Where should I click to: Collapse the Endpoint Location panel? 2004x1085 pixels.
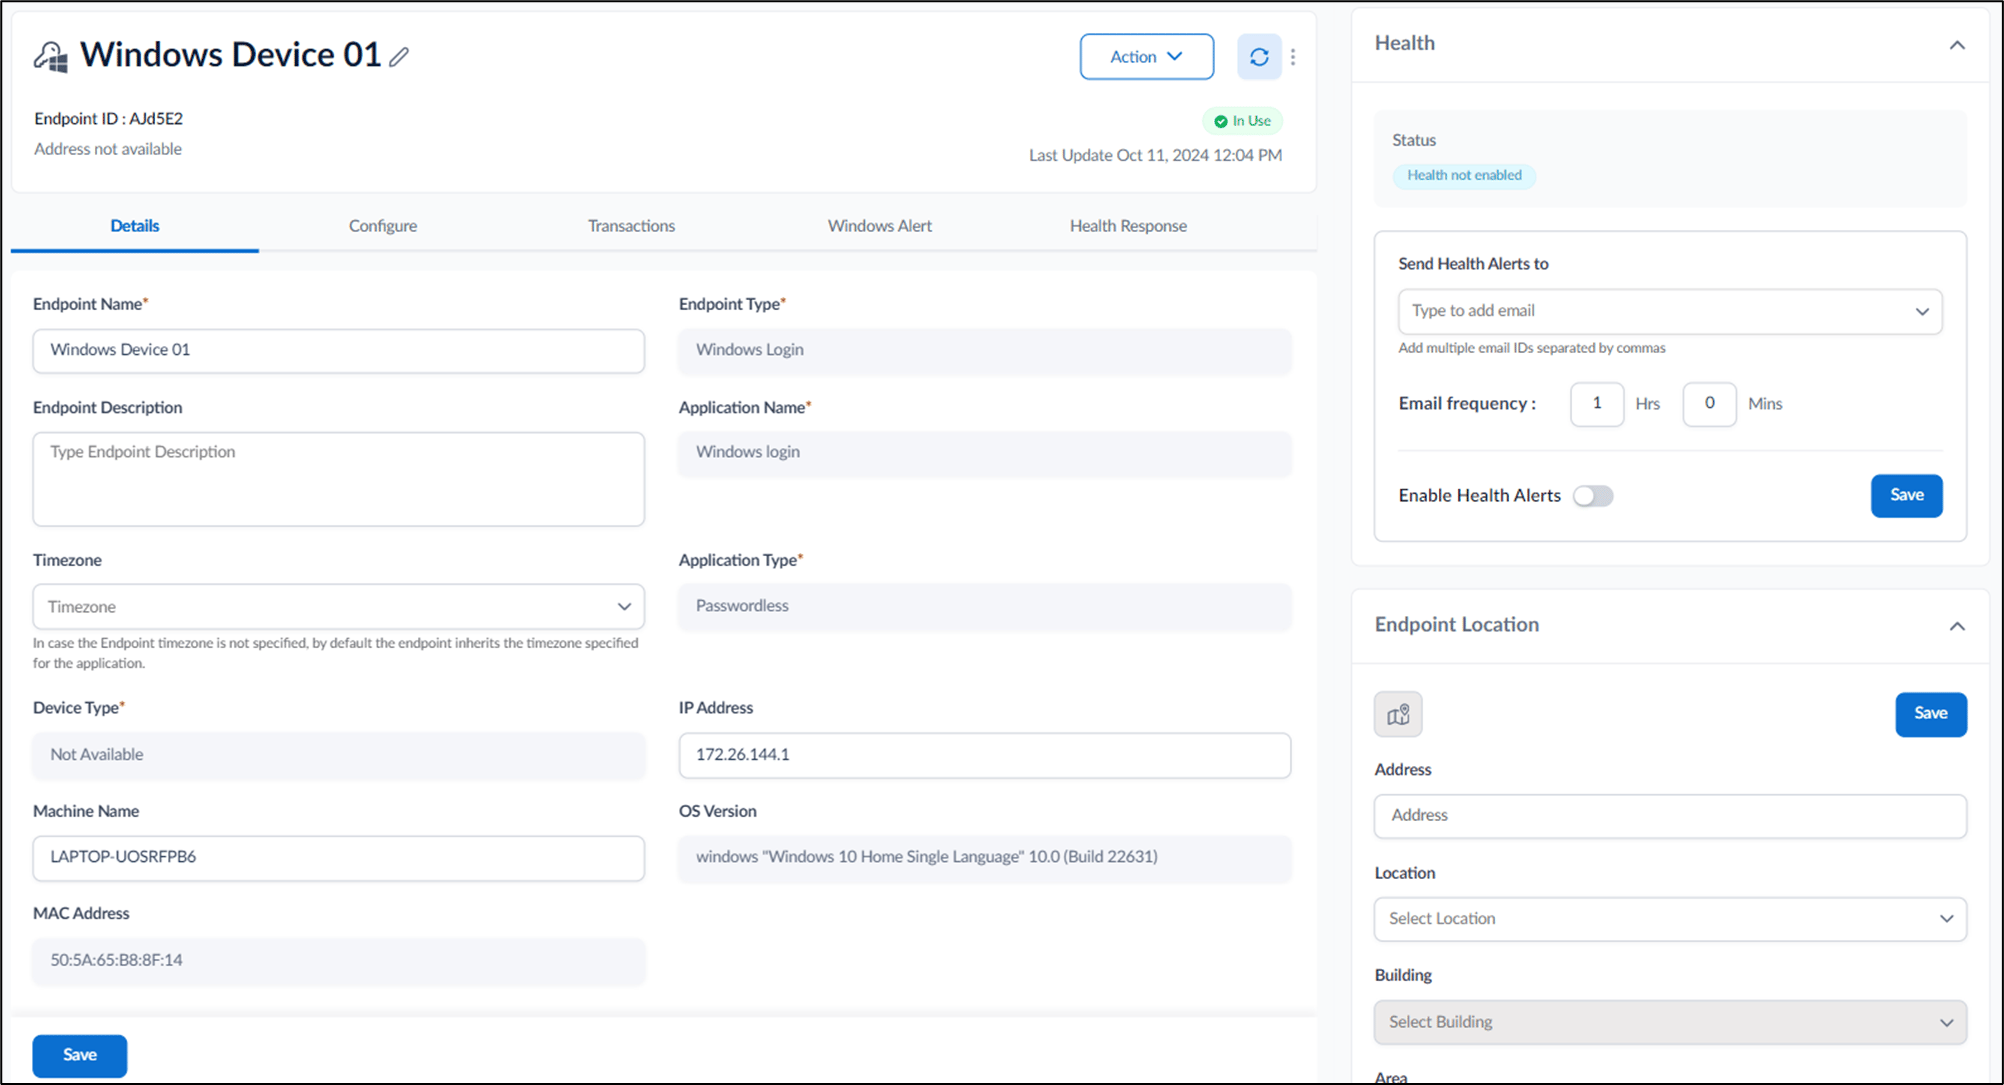1957,626
